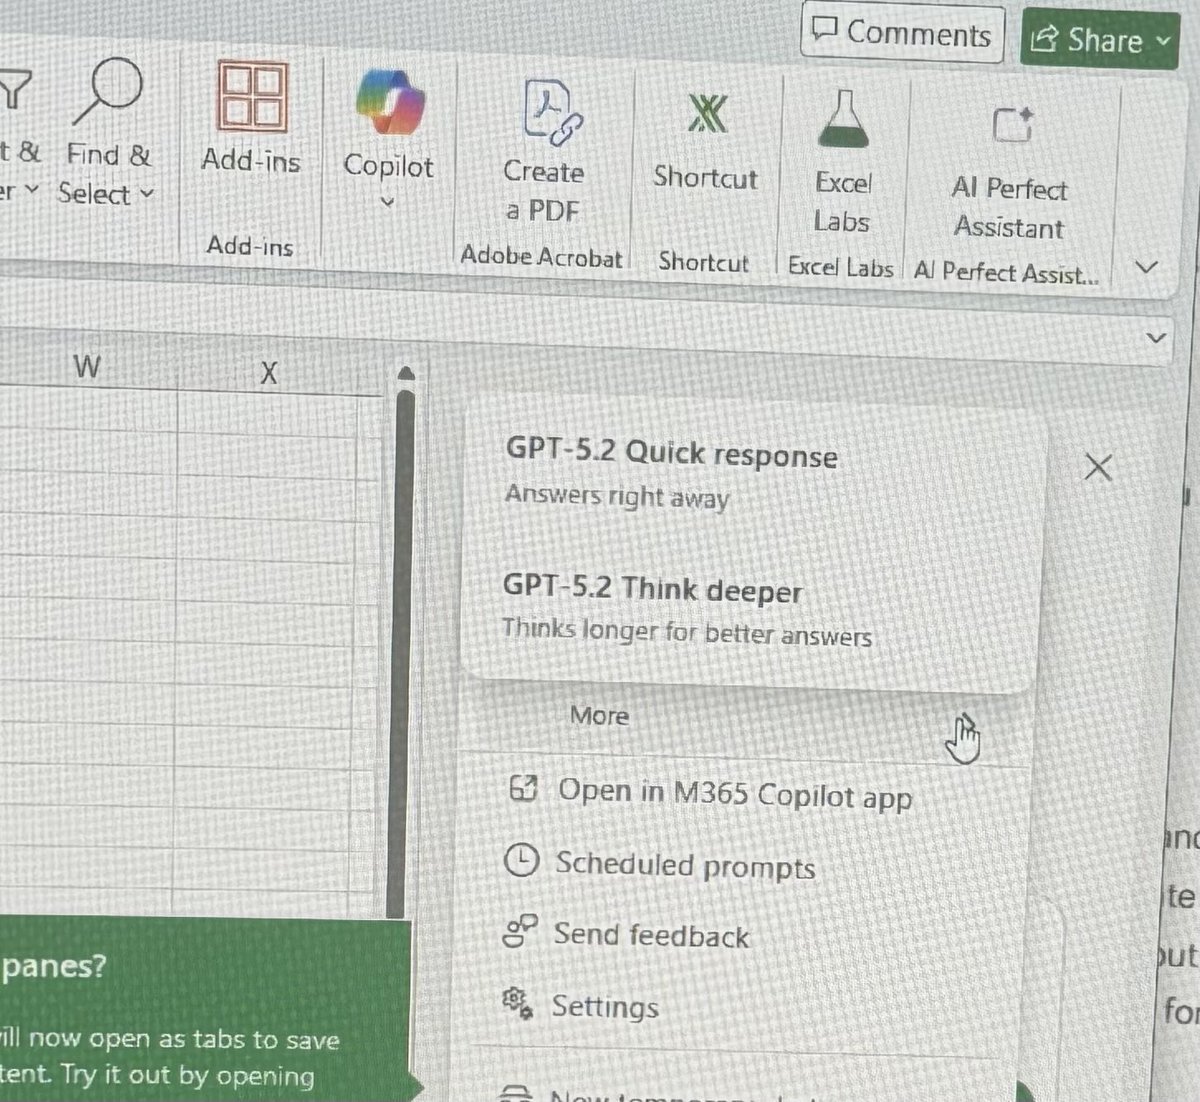
Task: Close the Copilot pane with X
Action: [x=1098, y=467]
